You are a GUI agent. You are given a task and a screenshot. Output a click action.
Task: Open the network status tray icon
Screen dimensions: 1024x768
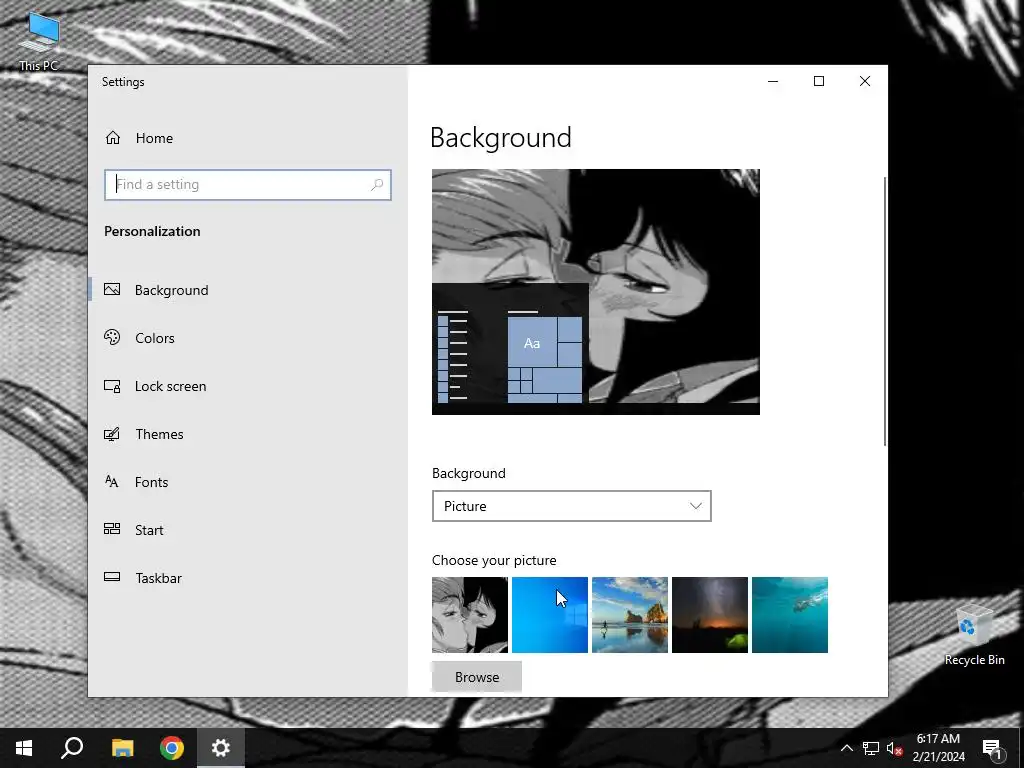point(871,748)
